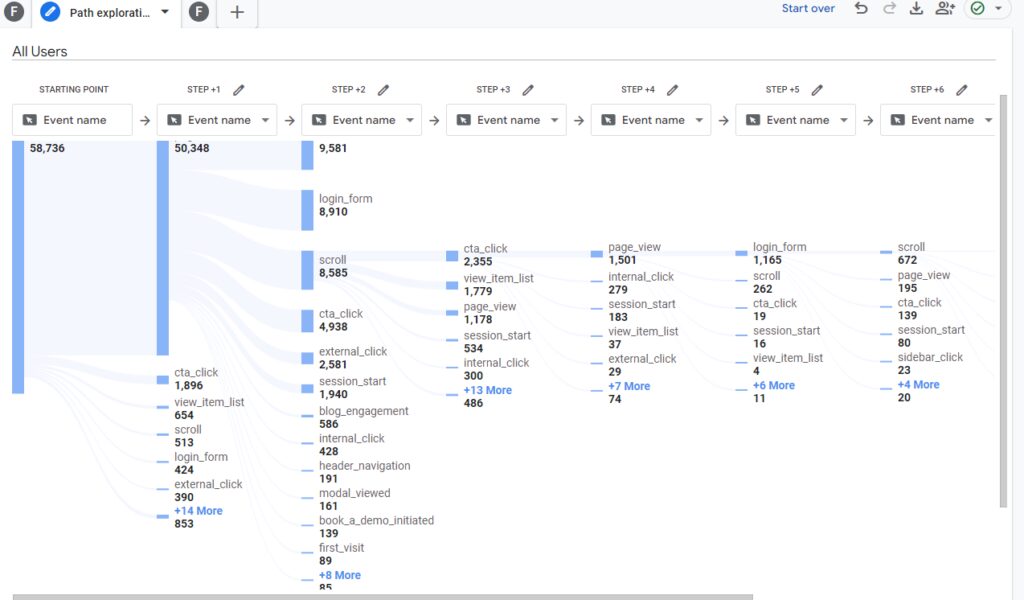Click the undo arrow icon
The width and height of the screenshot is (1024, 600).
click(861, 8)
